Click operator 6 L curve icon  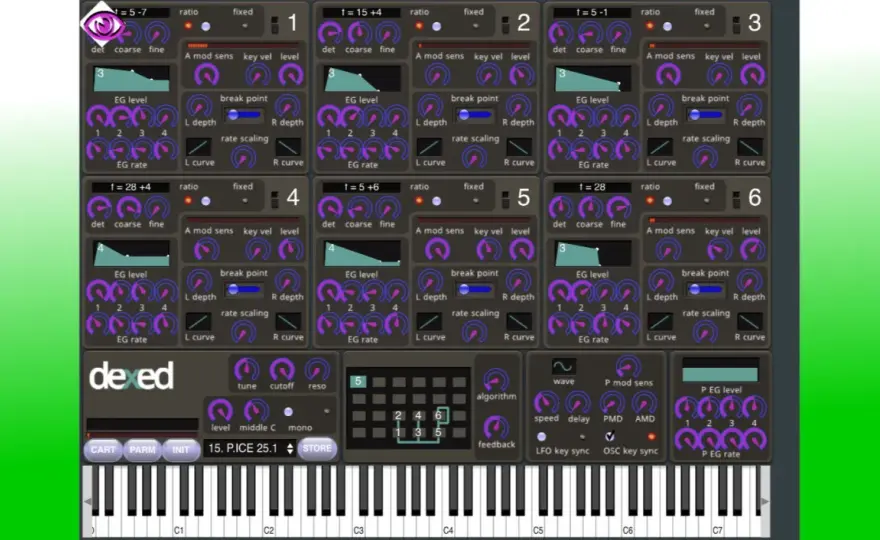(660, 322)
